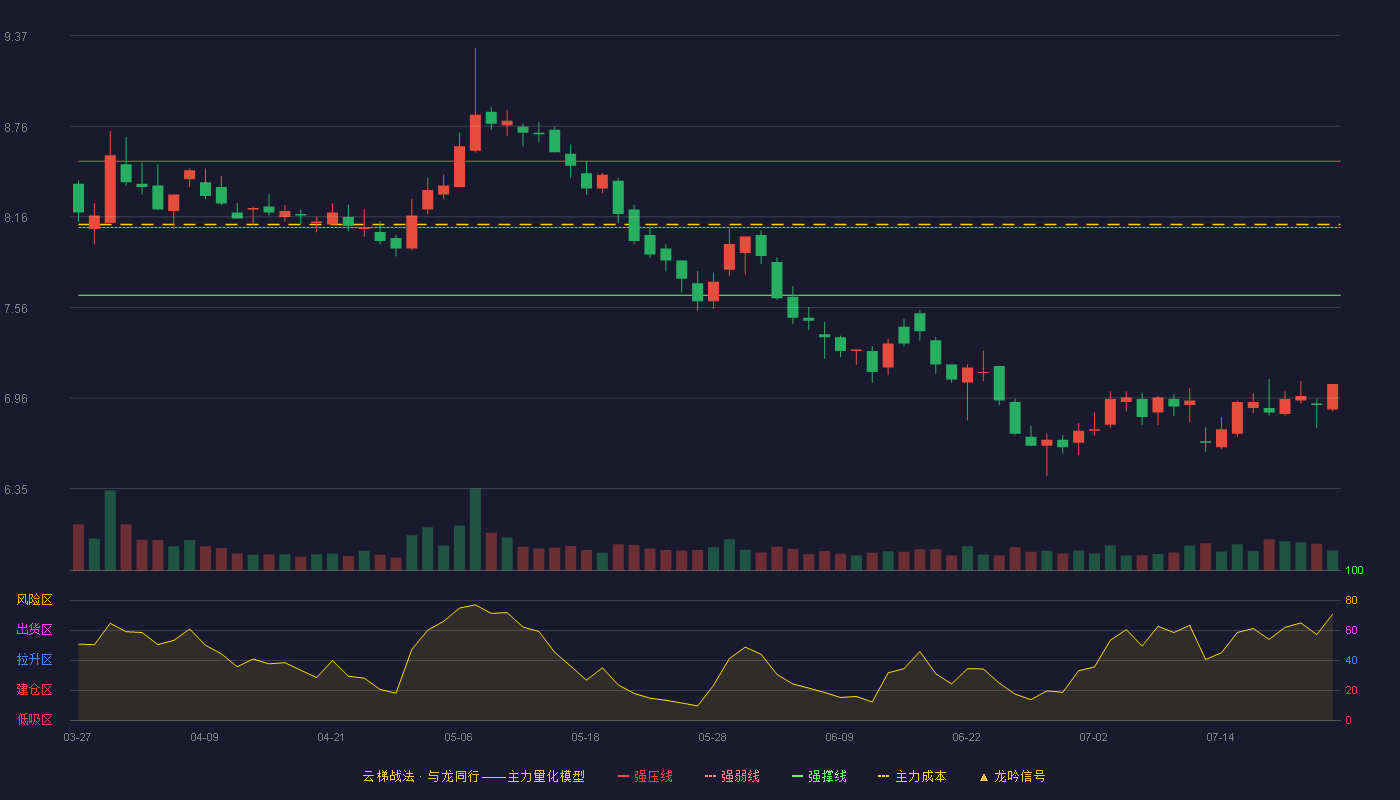Click the yellow dashed 主力成本 legend marker
This screenshot has height=800, width=1400.
click(x=884, y=777)
